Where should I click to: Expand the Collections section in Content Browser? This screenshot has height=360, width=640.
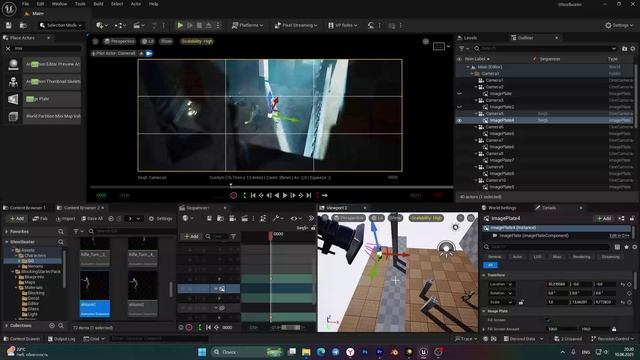(x=7, y=326)
